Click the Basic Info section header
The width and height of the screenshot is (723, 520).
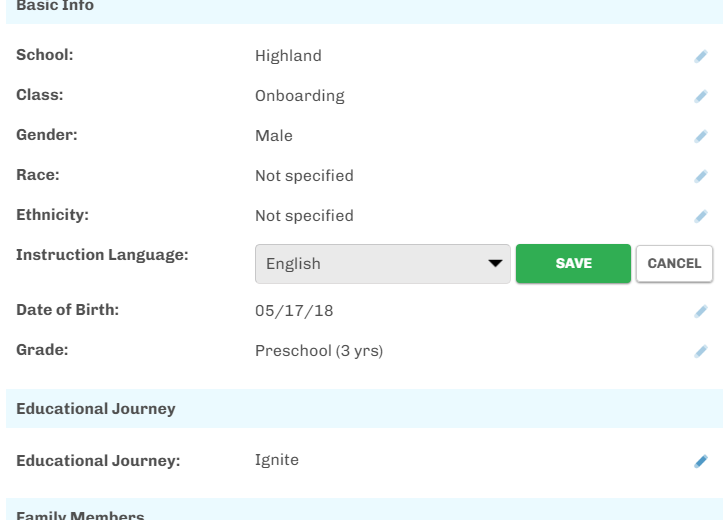tap(55, 7)
